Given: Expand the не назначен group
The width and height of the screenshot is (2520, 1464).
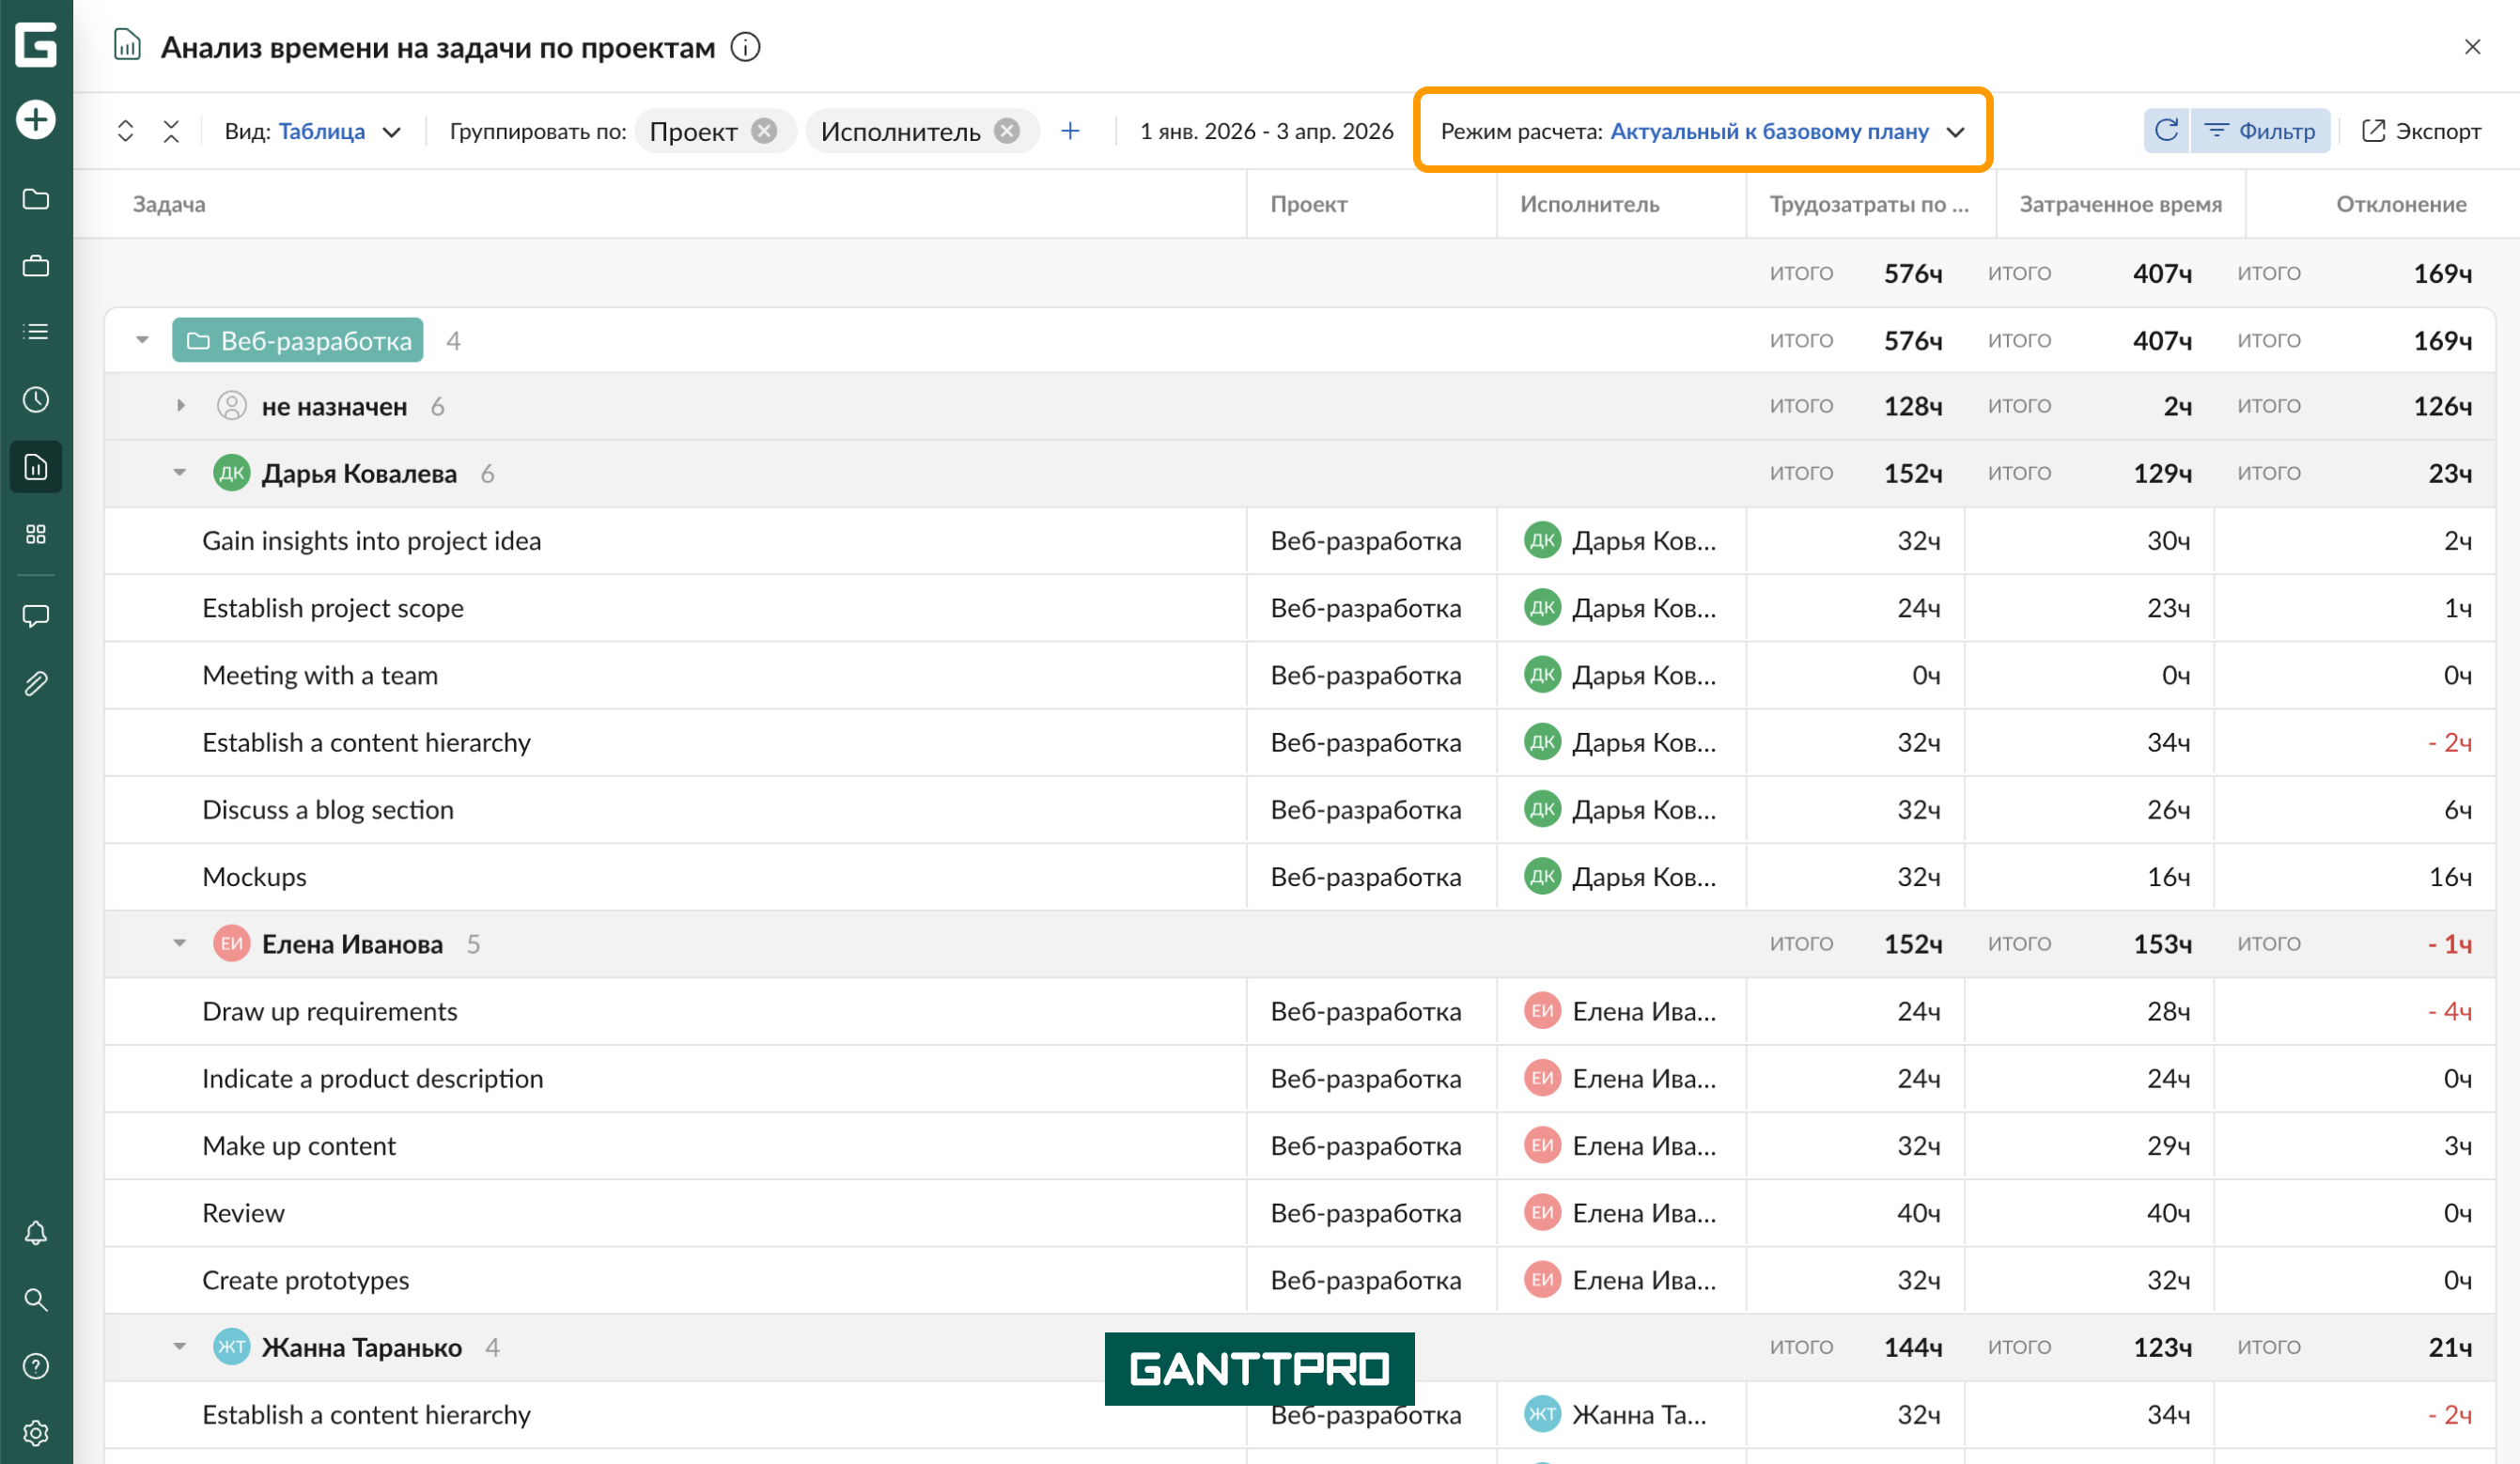Looking at the screenshot, I should (181, 406).
